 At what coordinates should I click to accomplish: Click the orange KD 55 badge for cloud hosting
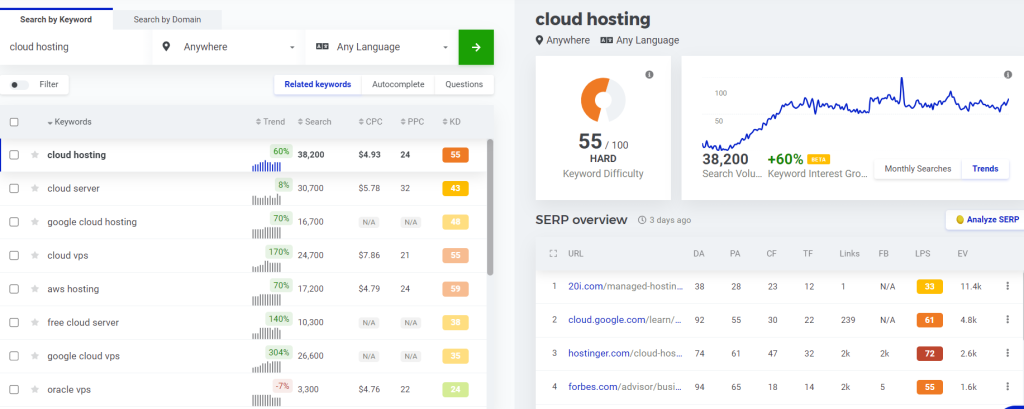455,155
